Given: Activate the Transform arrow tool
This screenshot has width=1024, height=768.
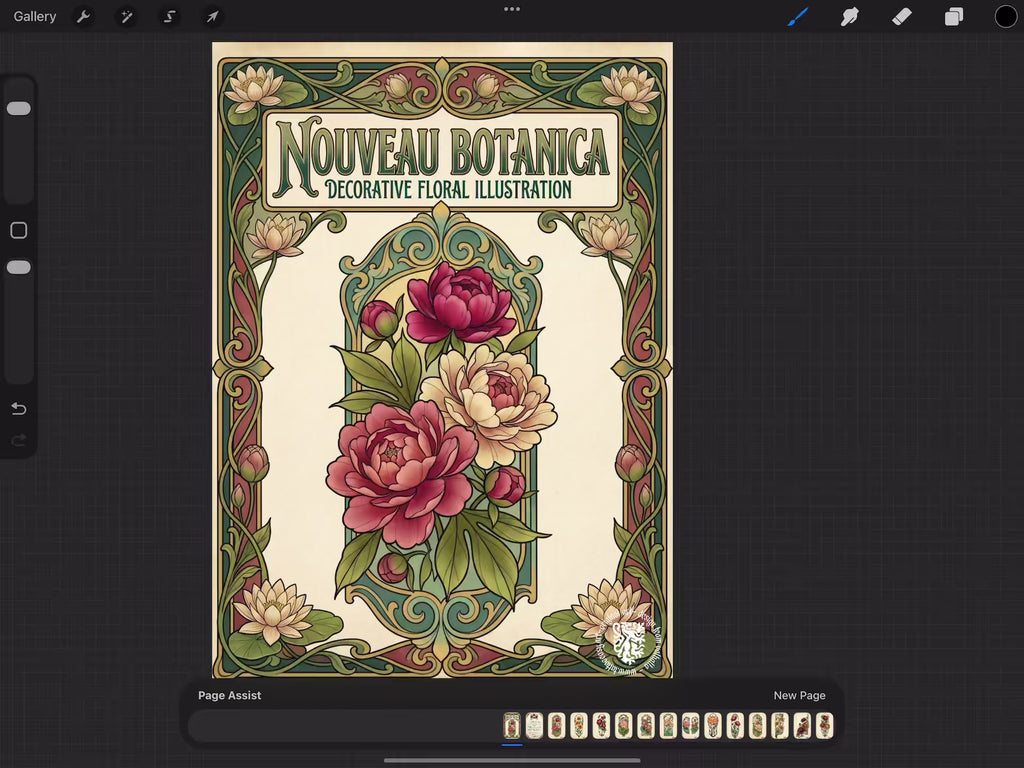Looking at the screenshot, I should (212, 16).
